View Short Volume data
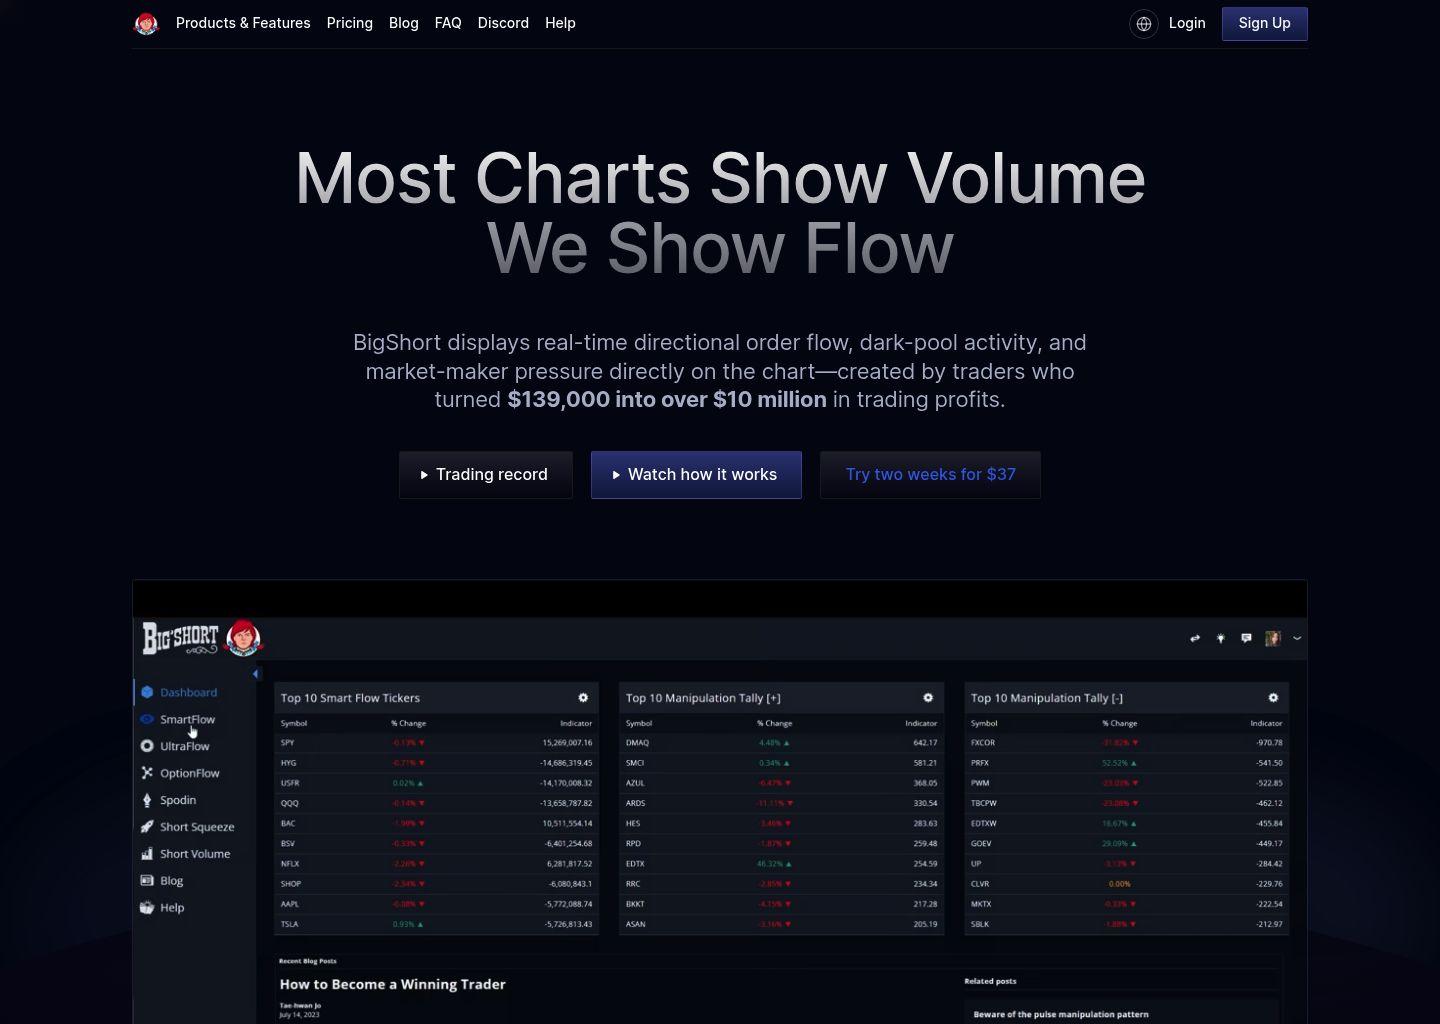 tap(195, 854)
